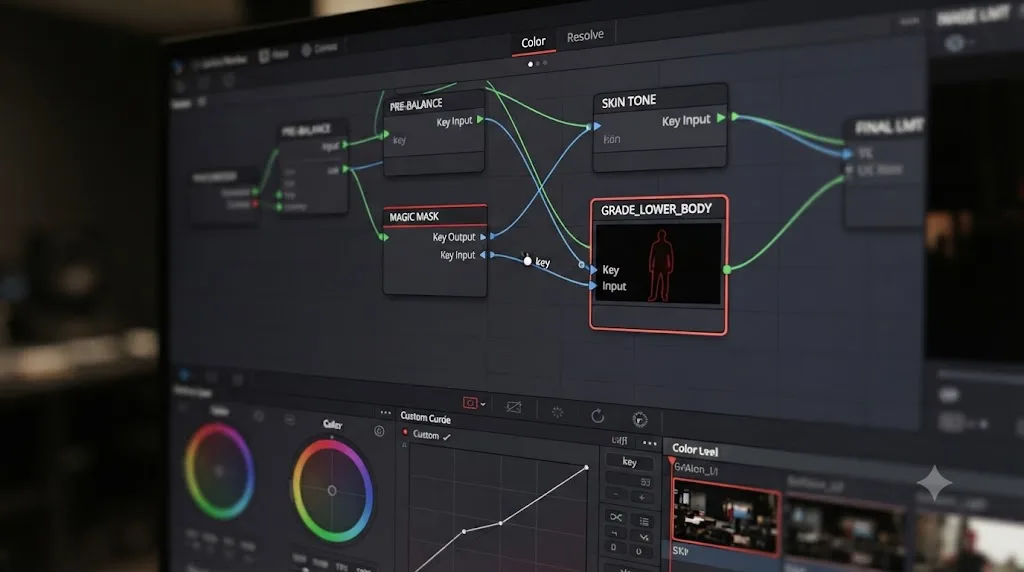The image size is (1024, 572).
Task: Select the blurred FINAL LMT node
Action: coord(885,173)
